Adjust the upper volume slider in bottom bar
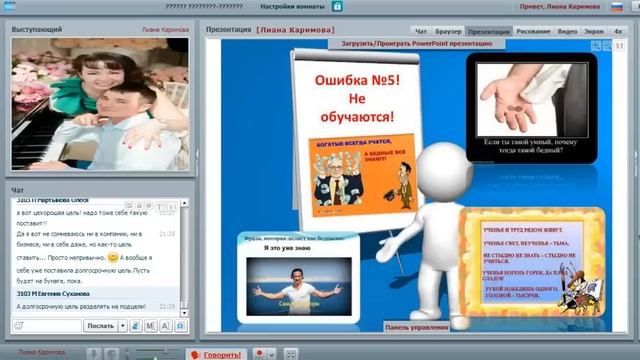Viewport: 640px width, 360px height. tap(157, 351)
